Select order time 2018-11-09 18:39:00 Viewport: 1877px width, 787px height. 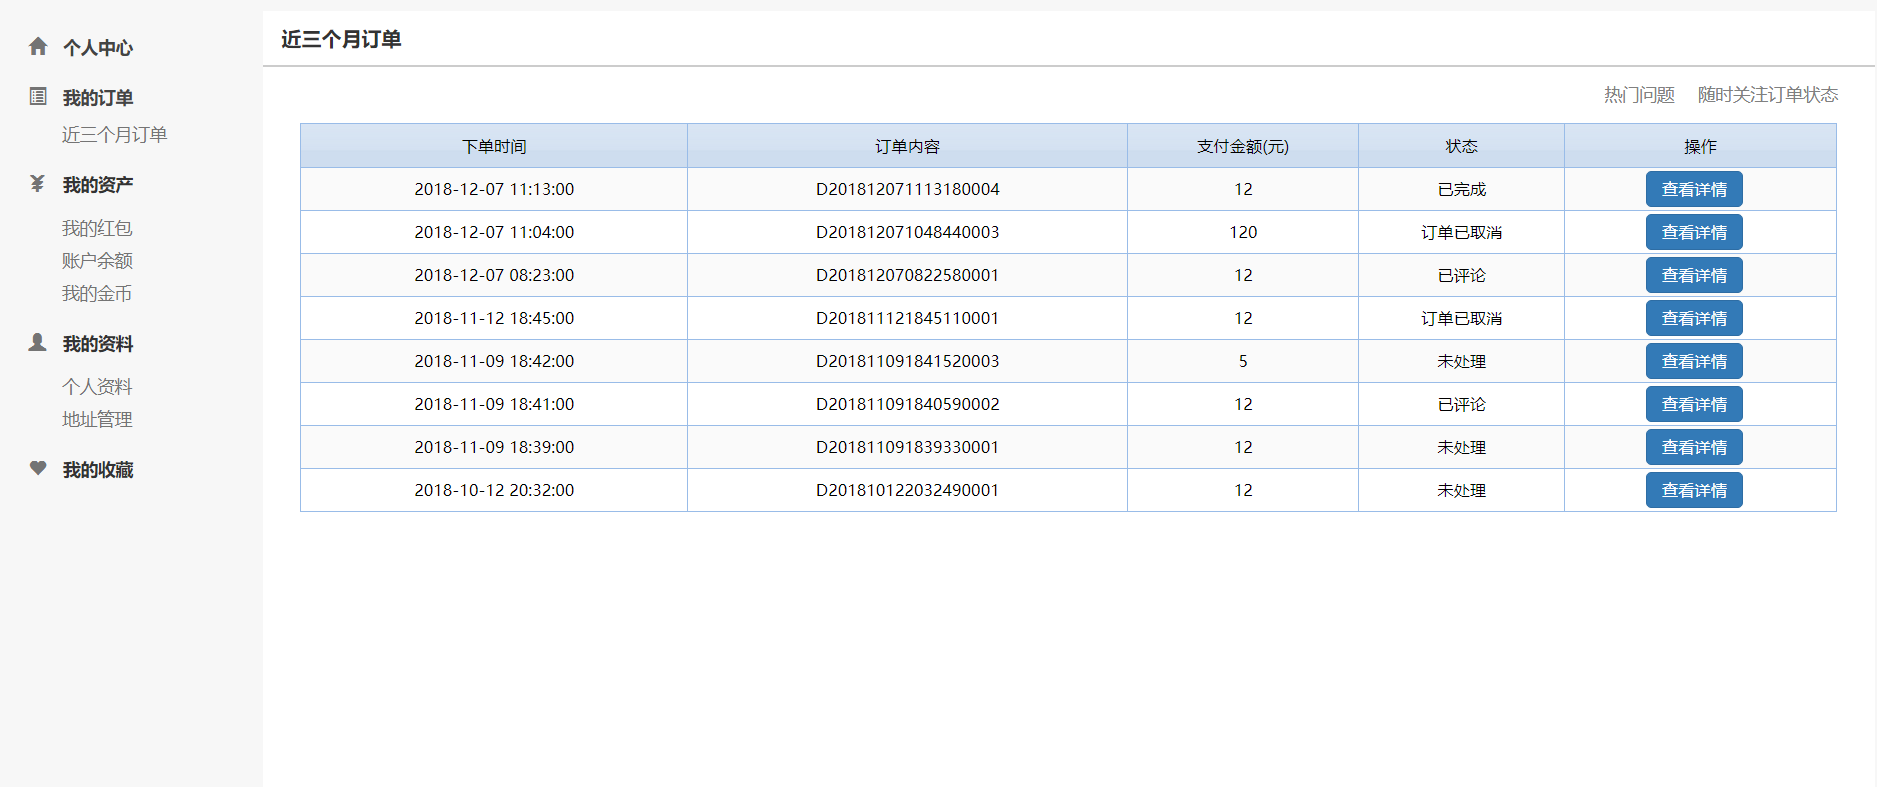(494, 447)
